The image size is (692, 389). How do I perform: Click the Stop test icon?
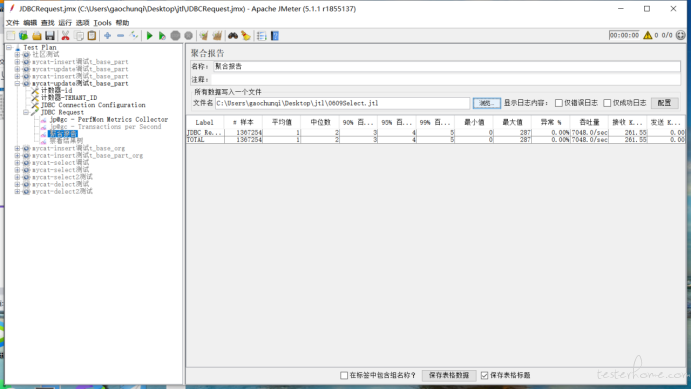pos(175,36)
